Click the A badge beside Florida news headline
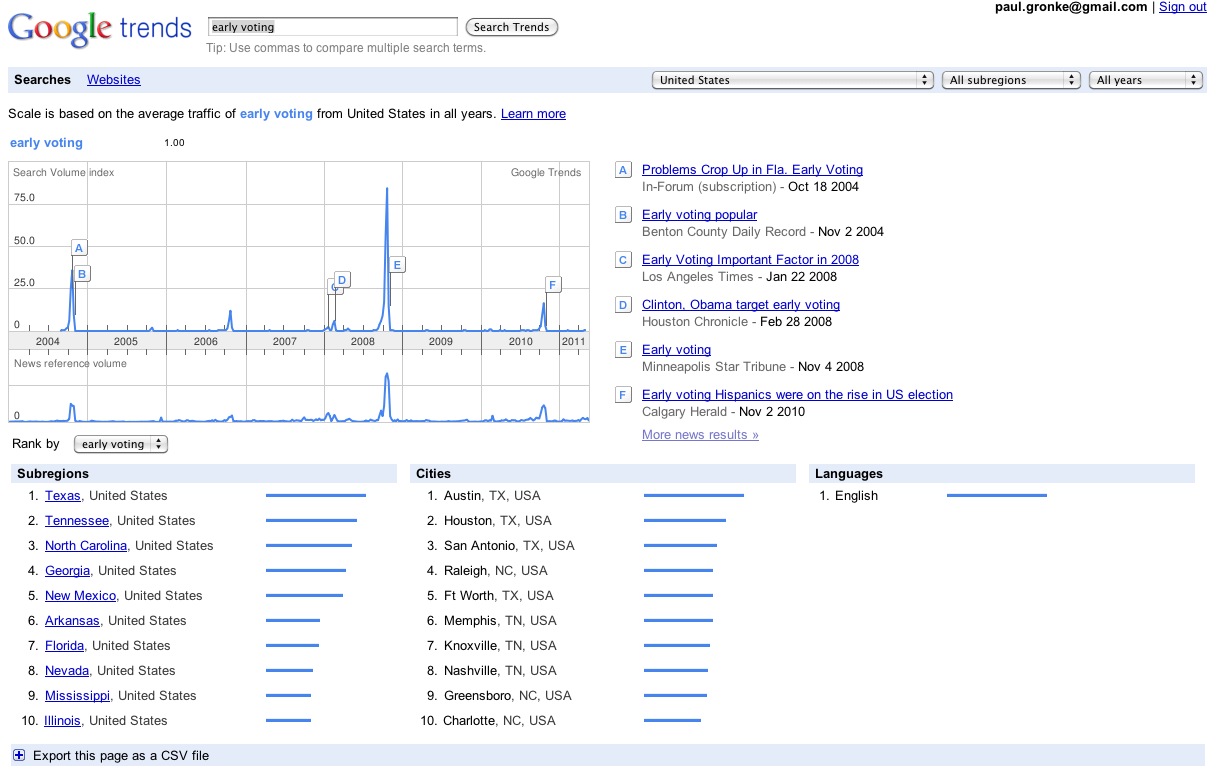The height and width of the screenshot is (780, 1212). 623,170
